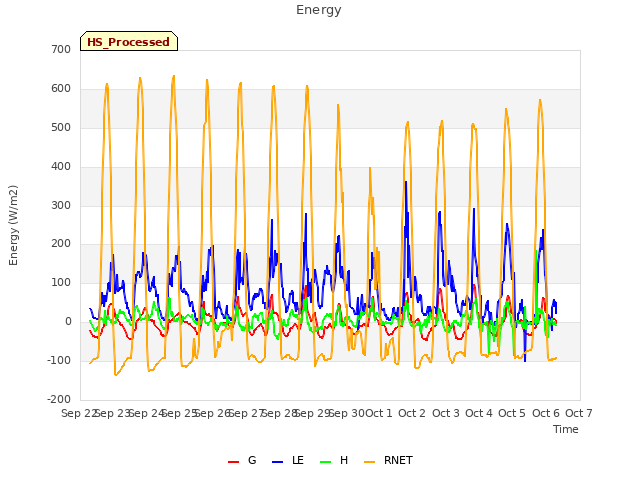Click the Oct 1 x-axis label
The height and width of the screenshot is (480, 640).
[x=378, y=413]
